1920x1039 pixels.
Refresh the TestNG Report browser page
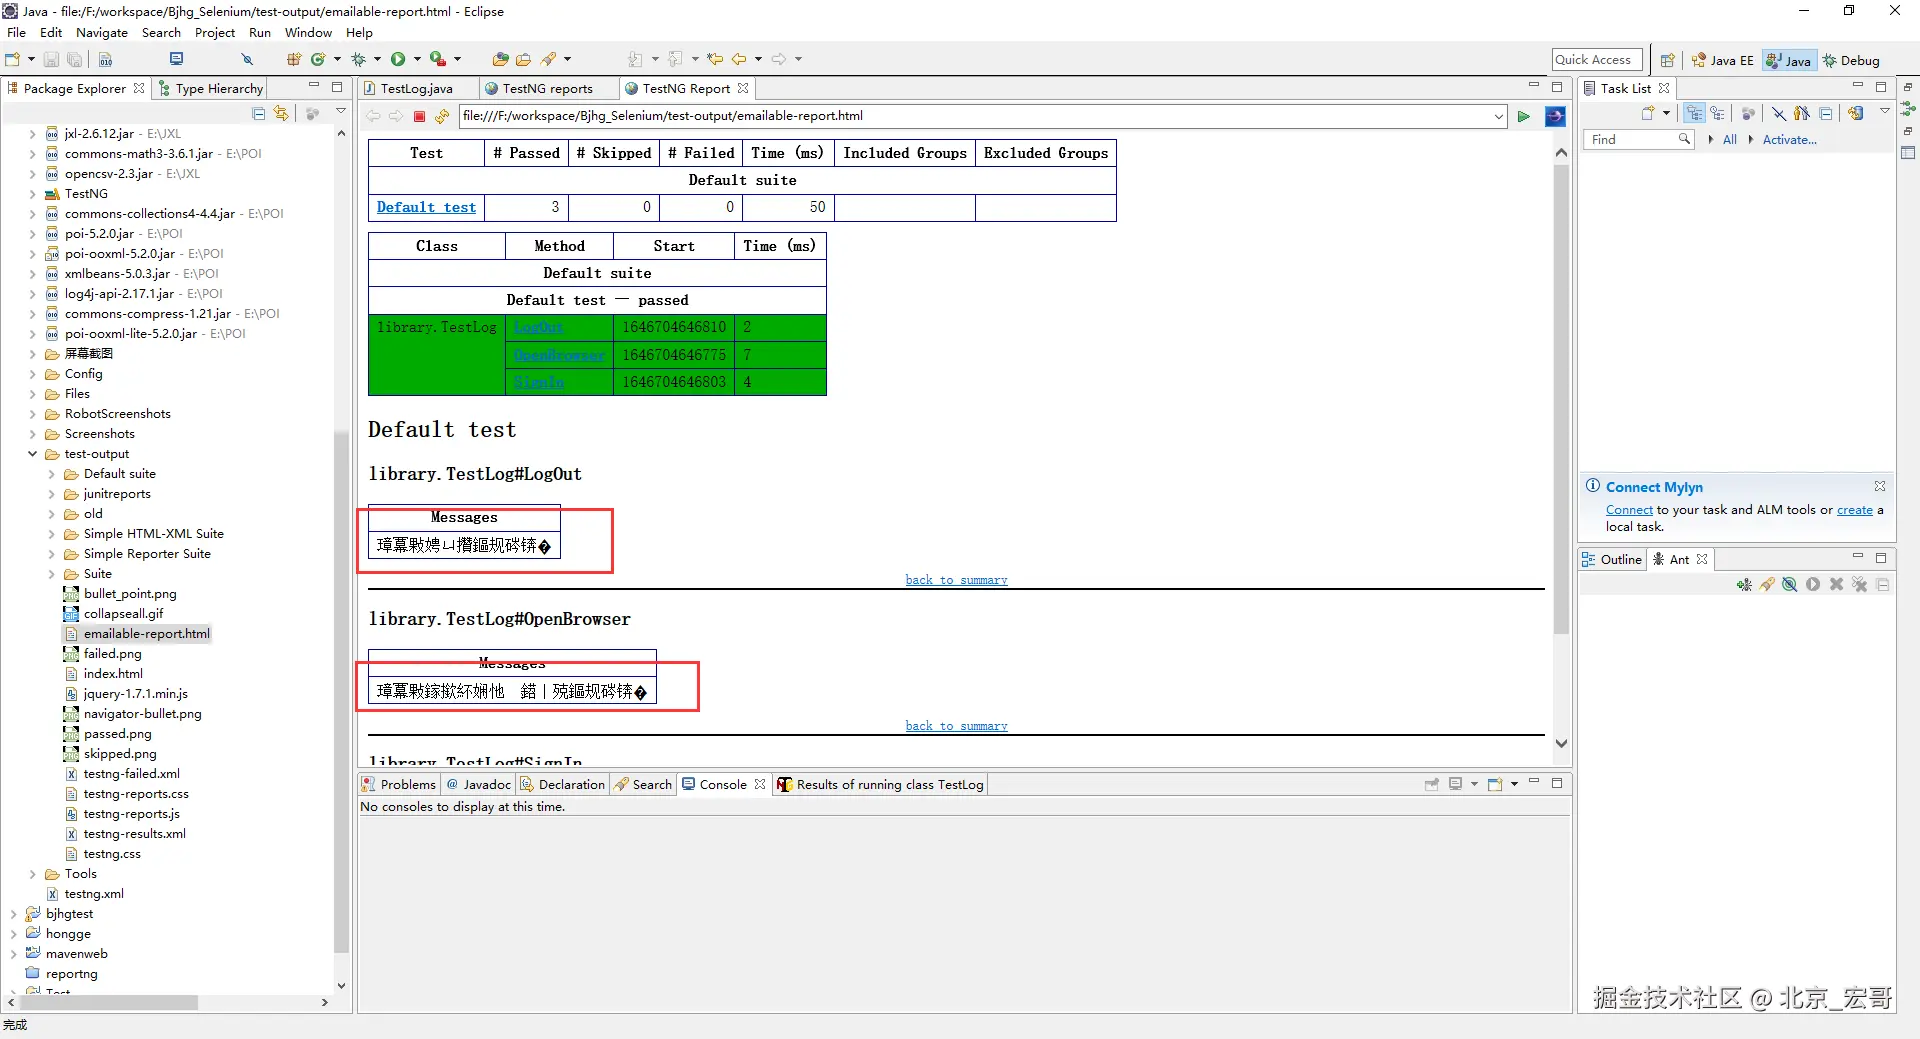click(x=442, y=116)
